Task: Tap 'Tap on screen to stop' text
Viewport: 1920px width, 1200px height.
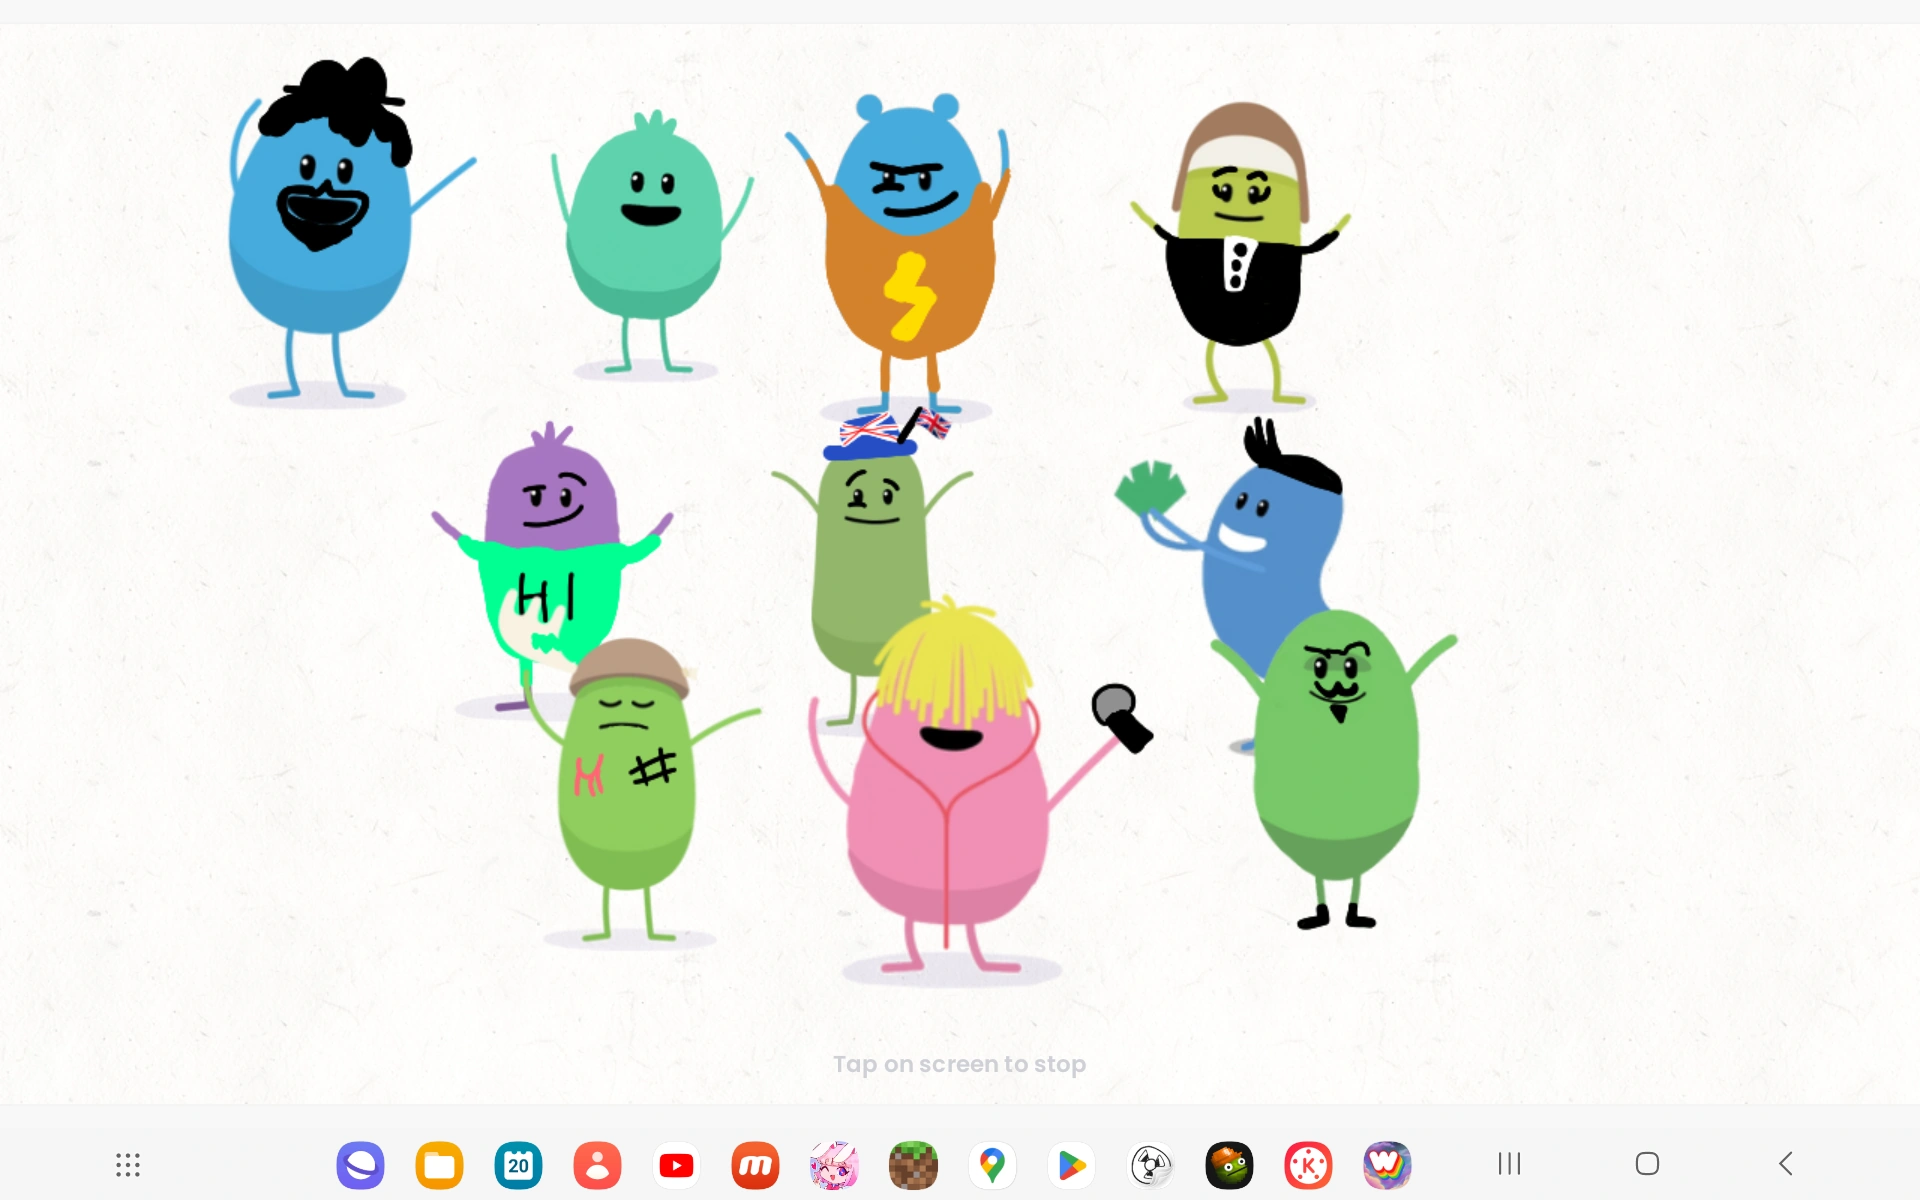Action: [x=959, y=1064]
